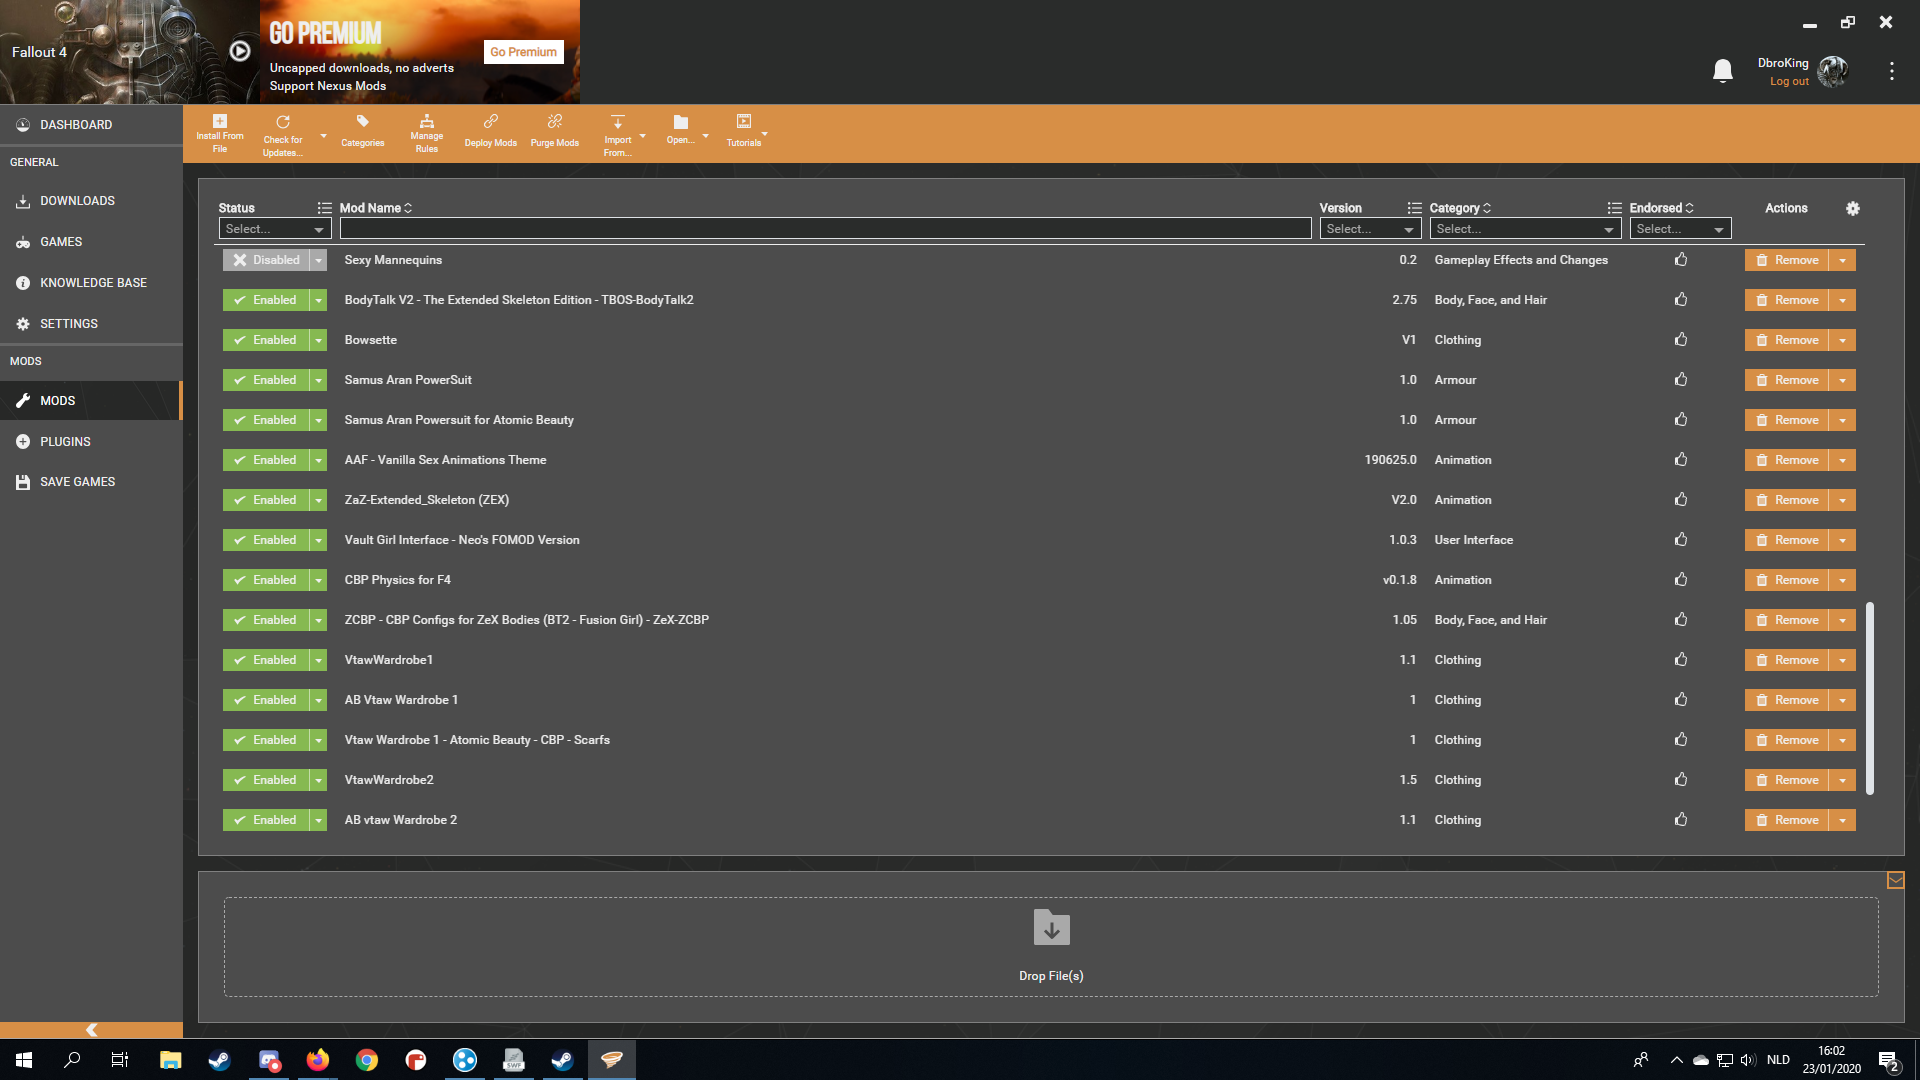Remove BodyTalk V2 mod

(x=1787, y=300)
